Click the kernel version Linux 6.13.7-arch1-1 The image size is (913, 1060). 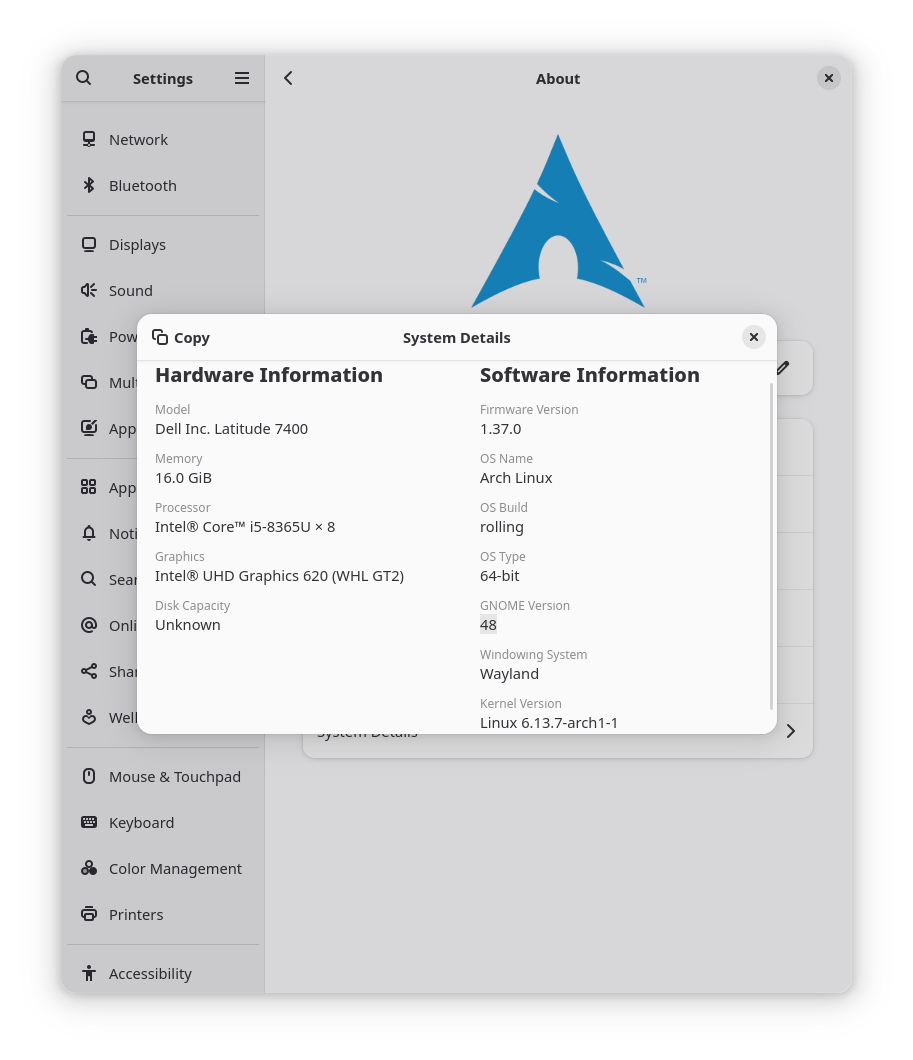pos(549,723)
